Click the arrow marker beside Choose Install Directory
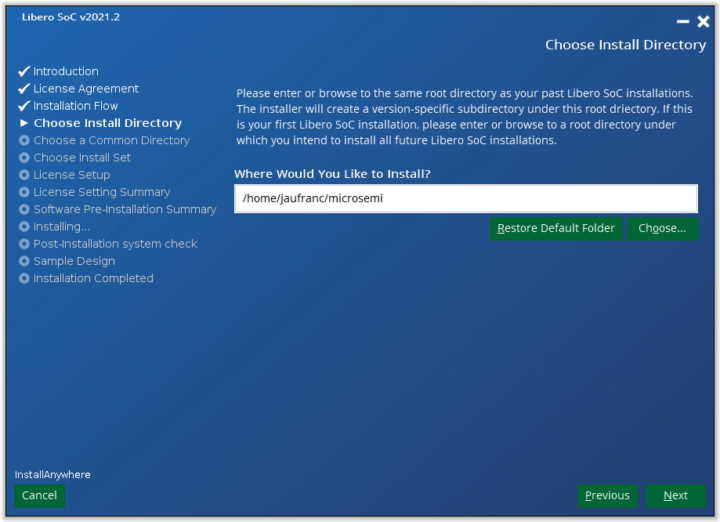Viewport: 720px width, 522px height. 24,123
